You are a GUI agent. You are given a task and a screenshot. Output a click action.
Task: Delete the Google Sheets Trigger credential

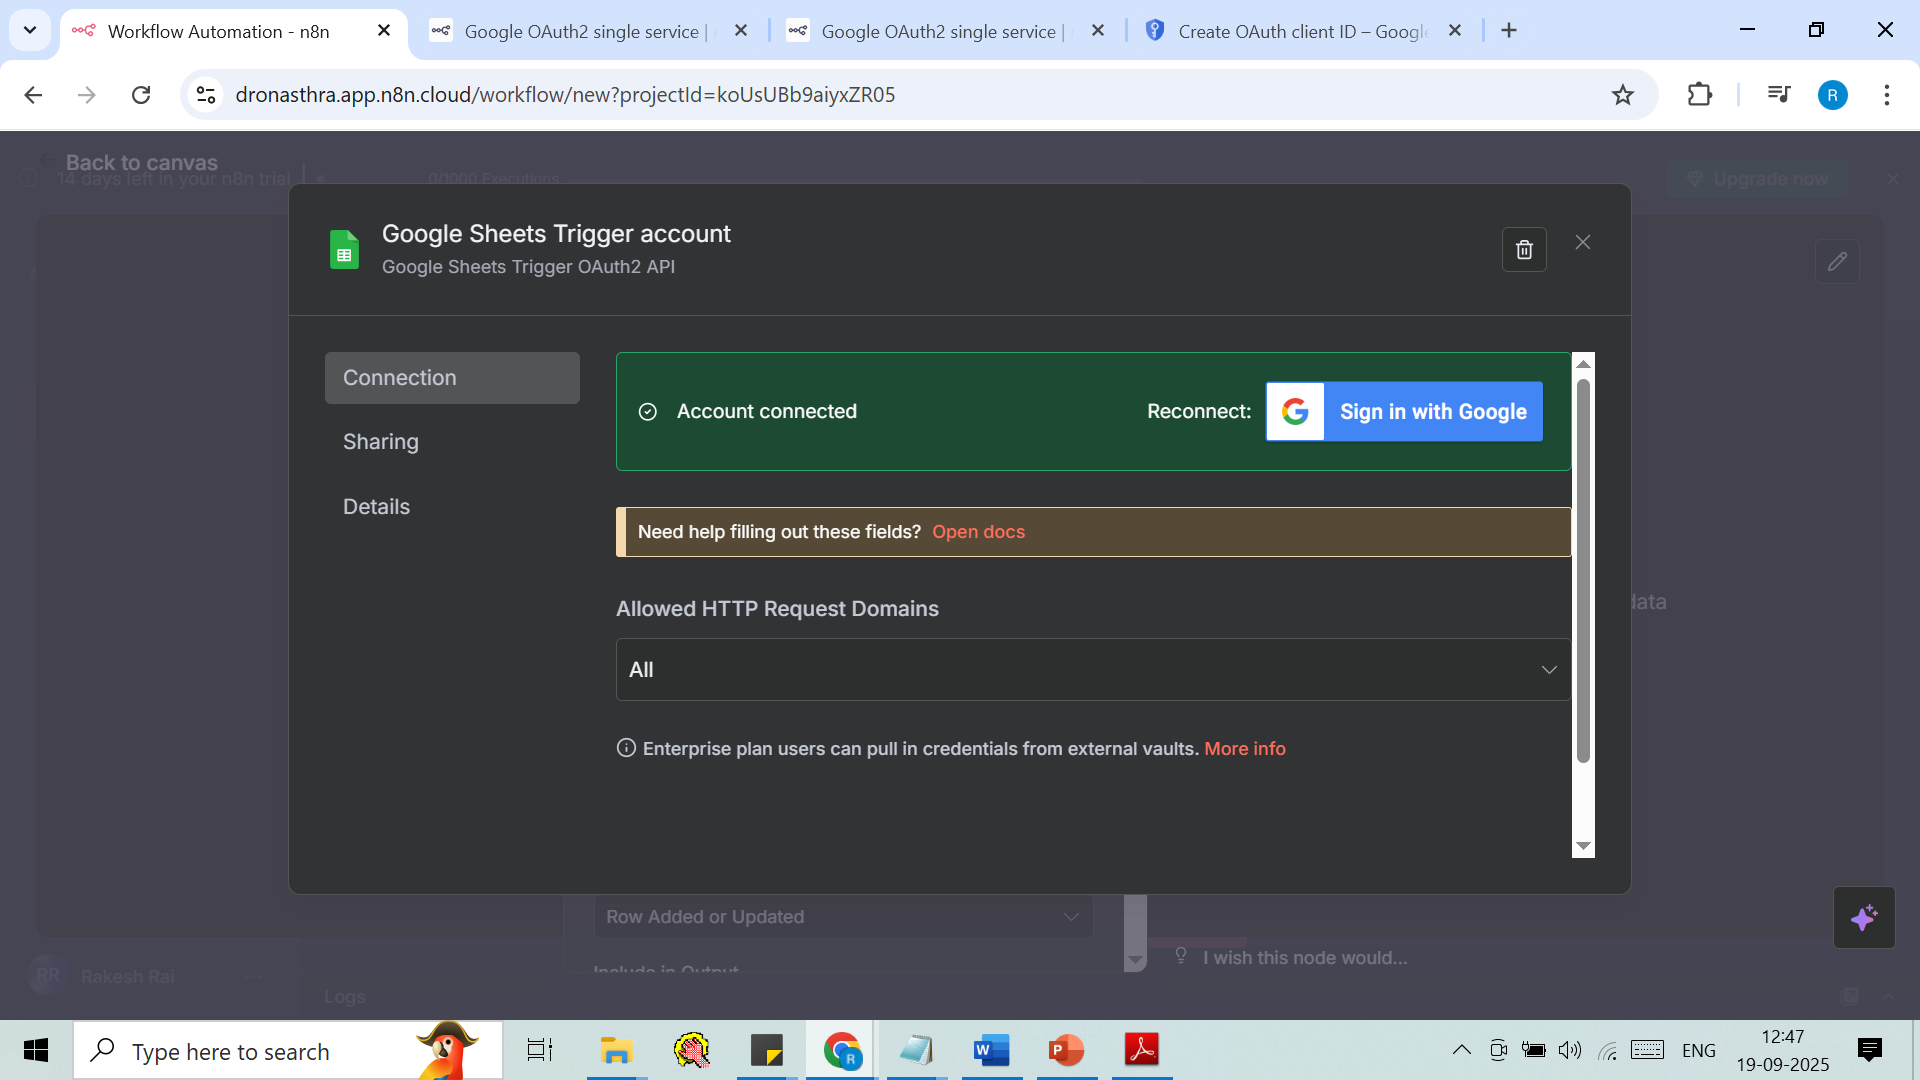pos(1524,249)
